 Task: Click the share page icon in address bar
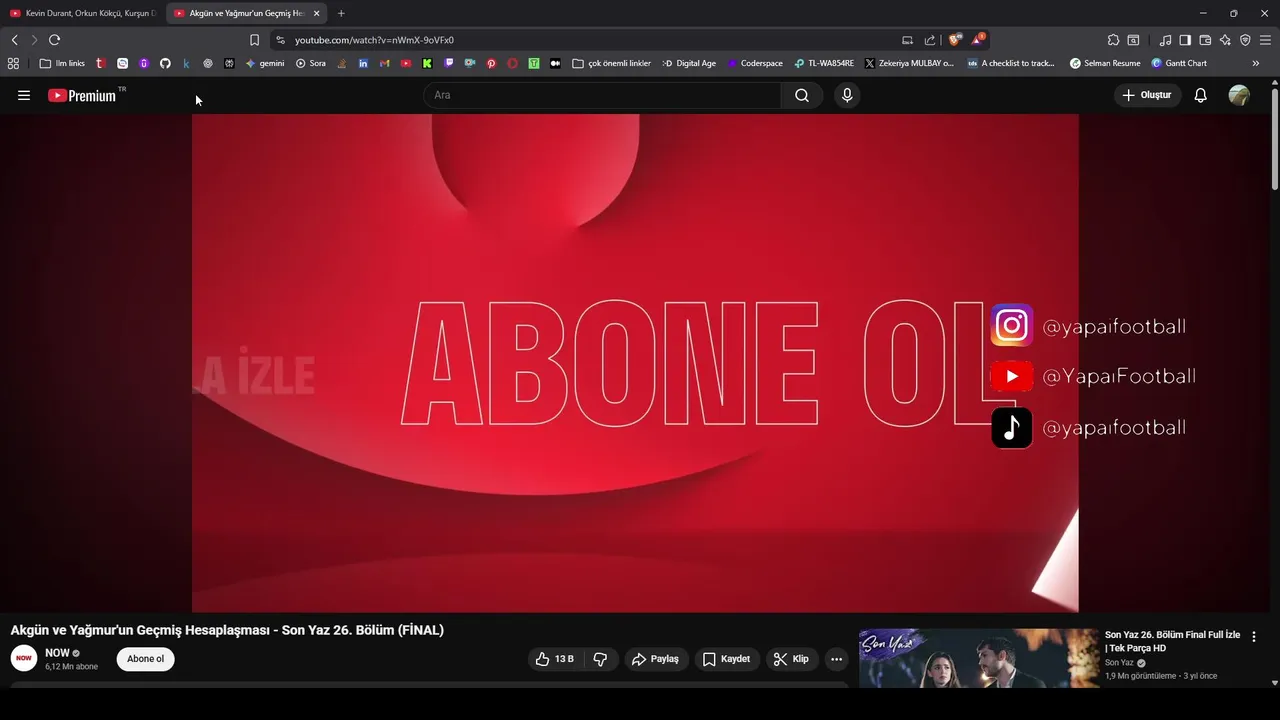930,40
